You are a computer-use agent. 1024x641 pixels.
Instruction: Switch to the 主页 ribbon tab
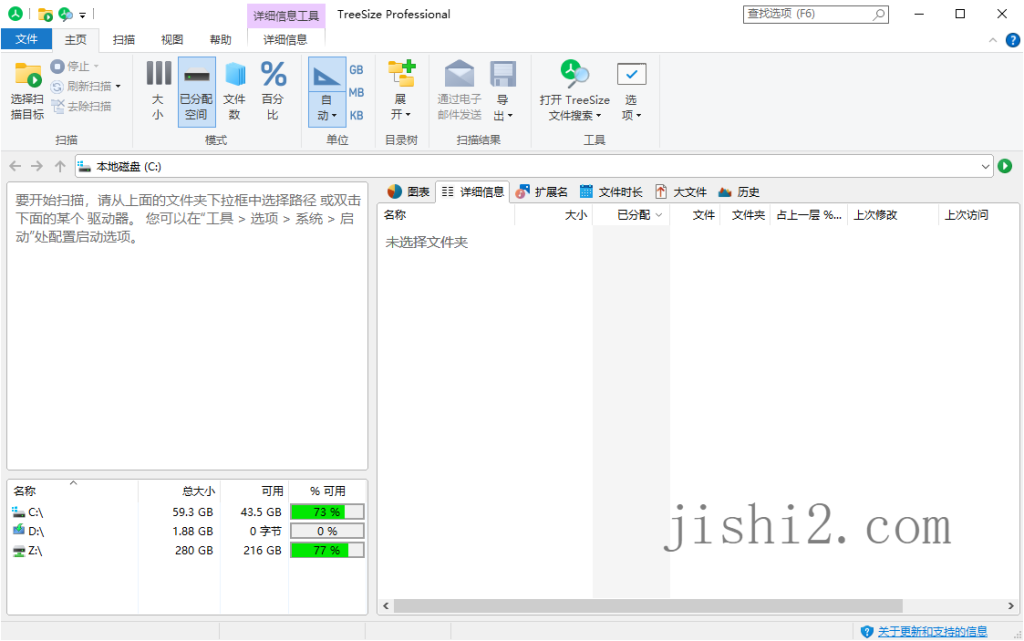75,40
